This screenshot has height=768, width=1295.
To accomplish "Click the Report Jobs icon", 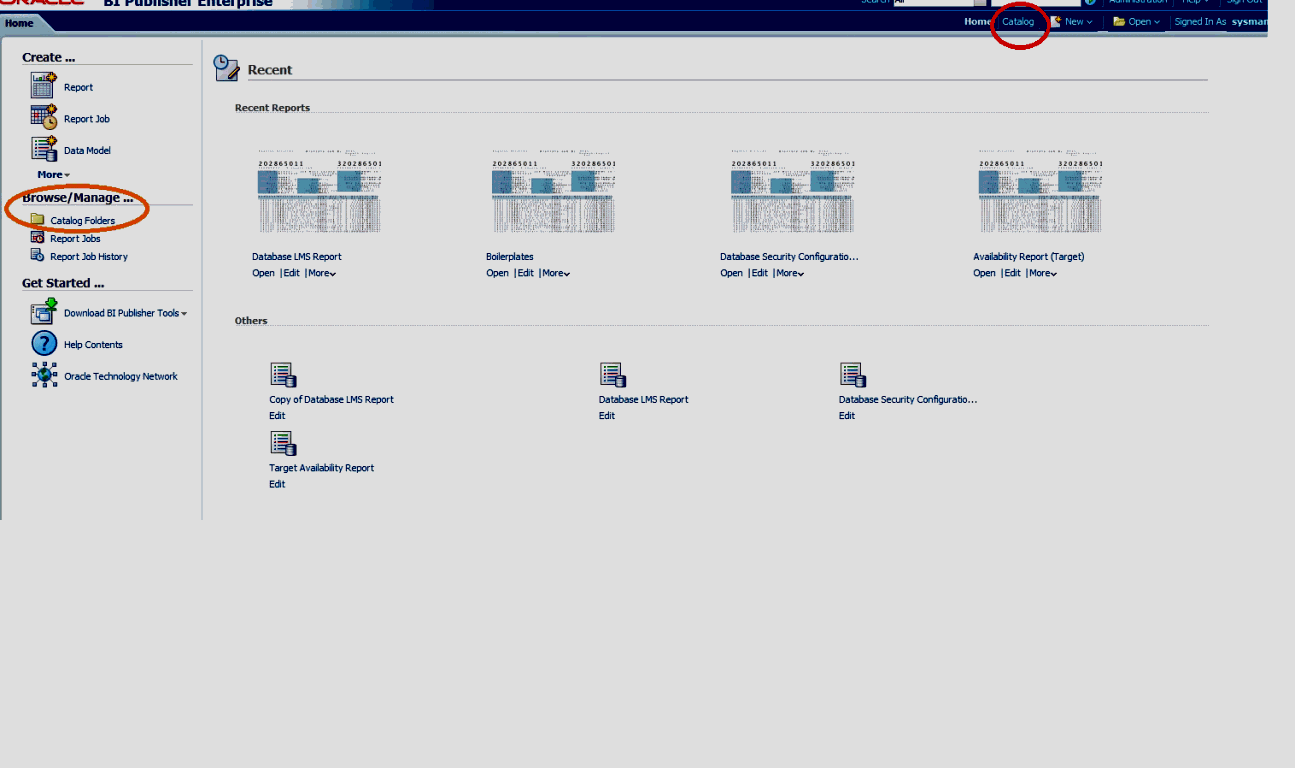I will tap(37, 238).
